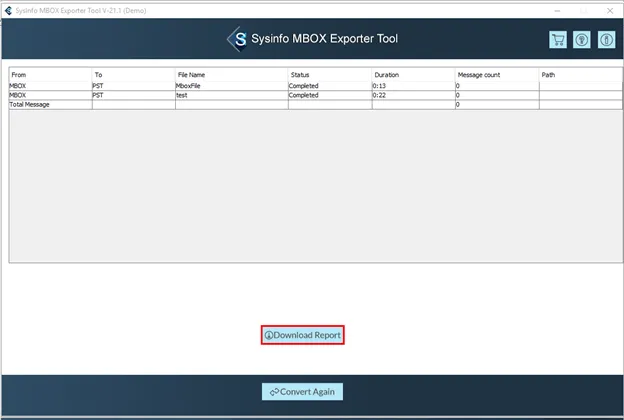This screenshot has height=420, width=624.
Task: Click the 0:13 duration cell
Action: coord(413,86)
